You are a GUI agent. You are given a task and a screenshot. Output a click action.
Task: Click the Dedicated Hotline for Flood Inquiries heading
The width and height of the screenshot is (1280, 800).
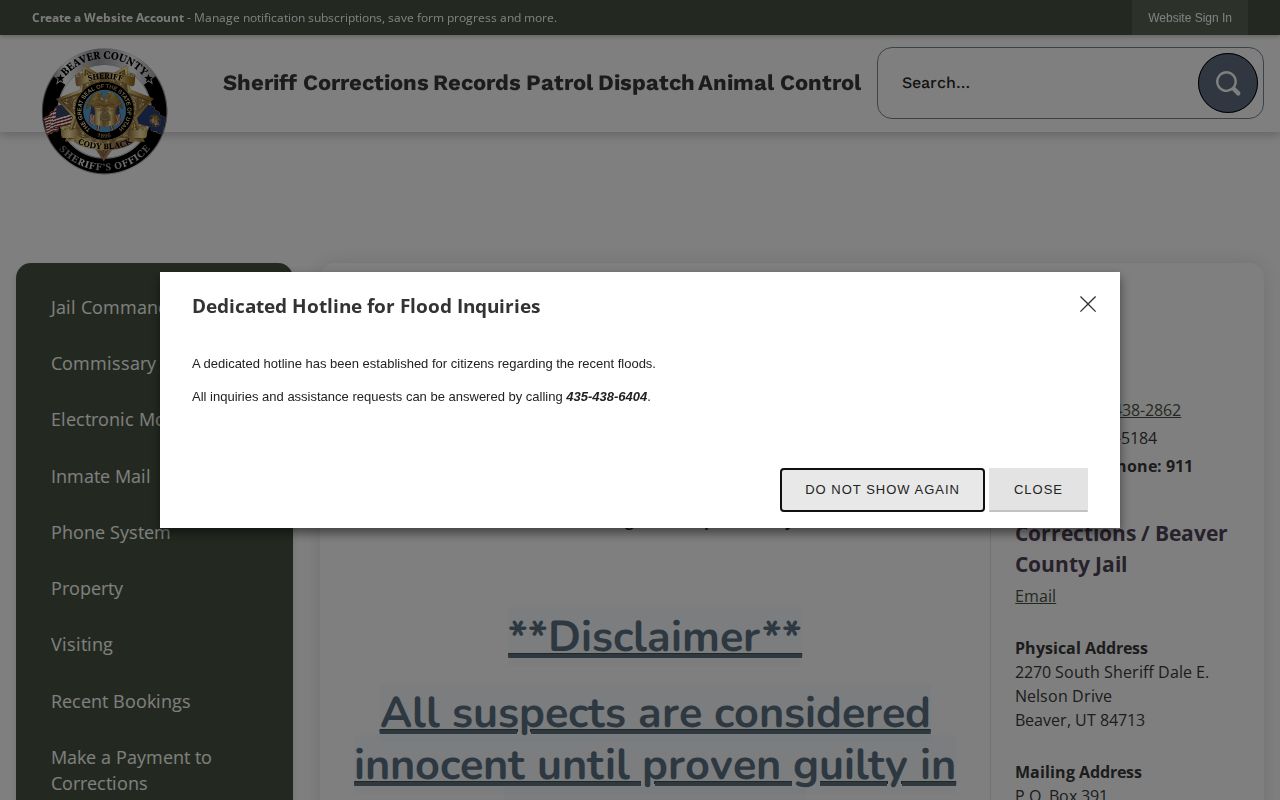(x=366, y=306)
